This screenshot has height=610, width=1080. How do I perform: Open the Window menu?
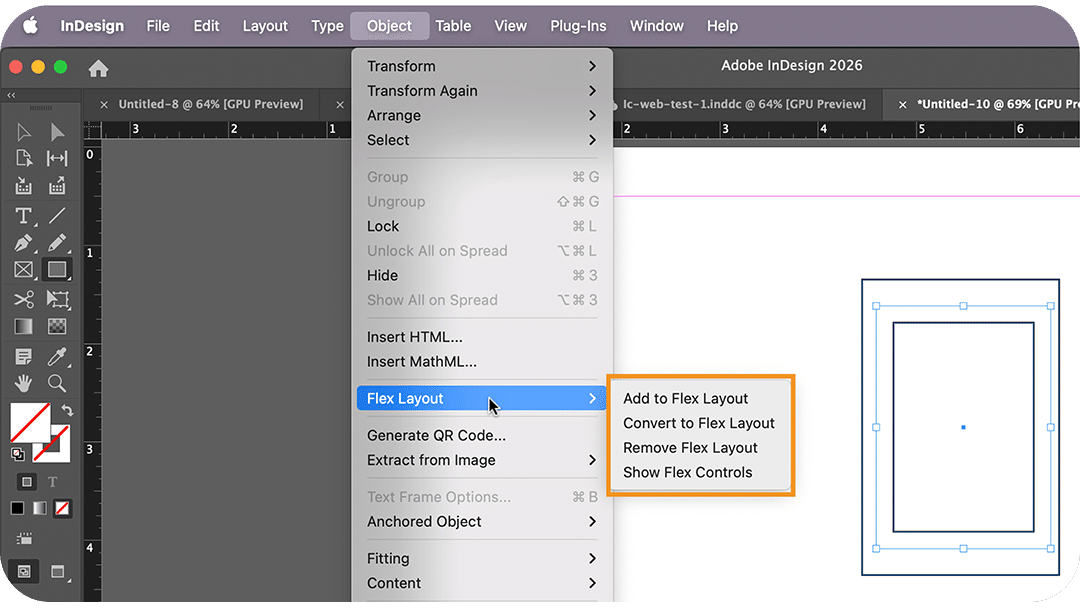656,25
